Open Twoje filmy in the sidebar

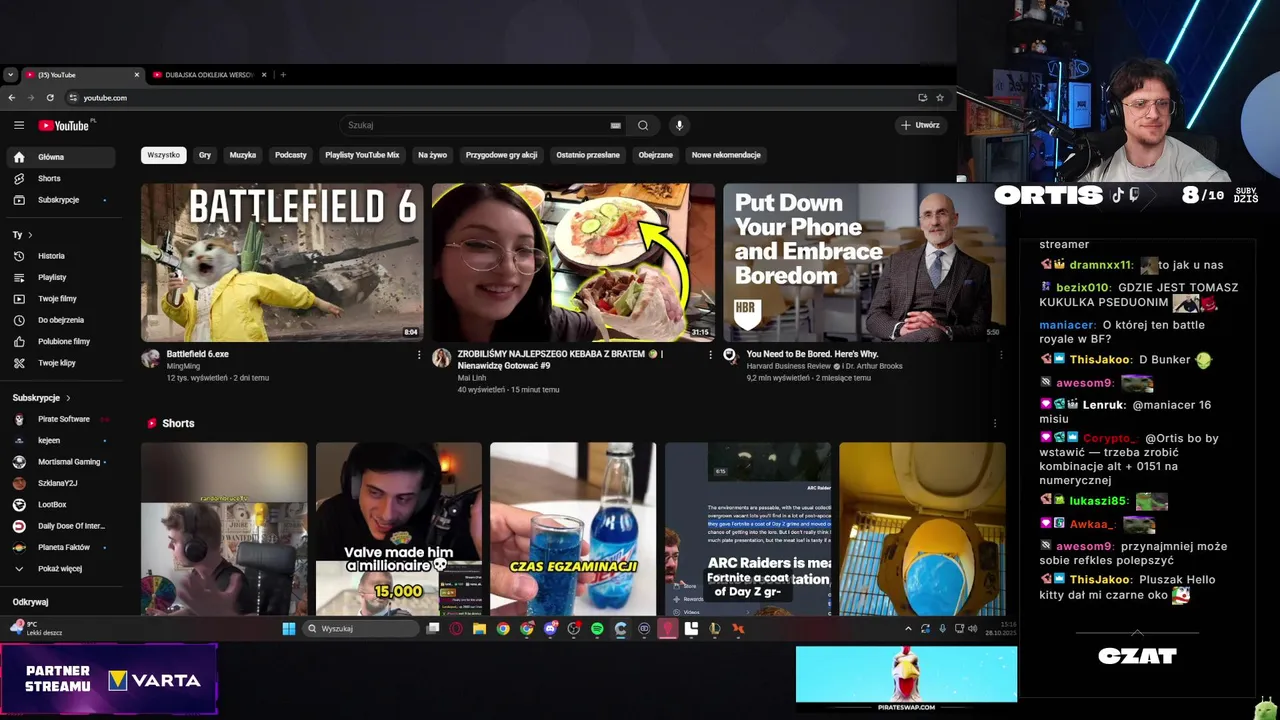[x=60, y=298]
